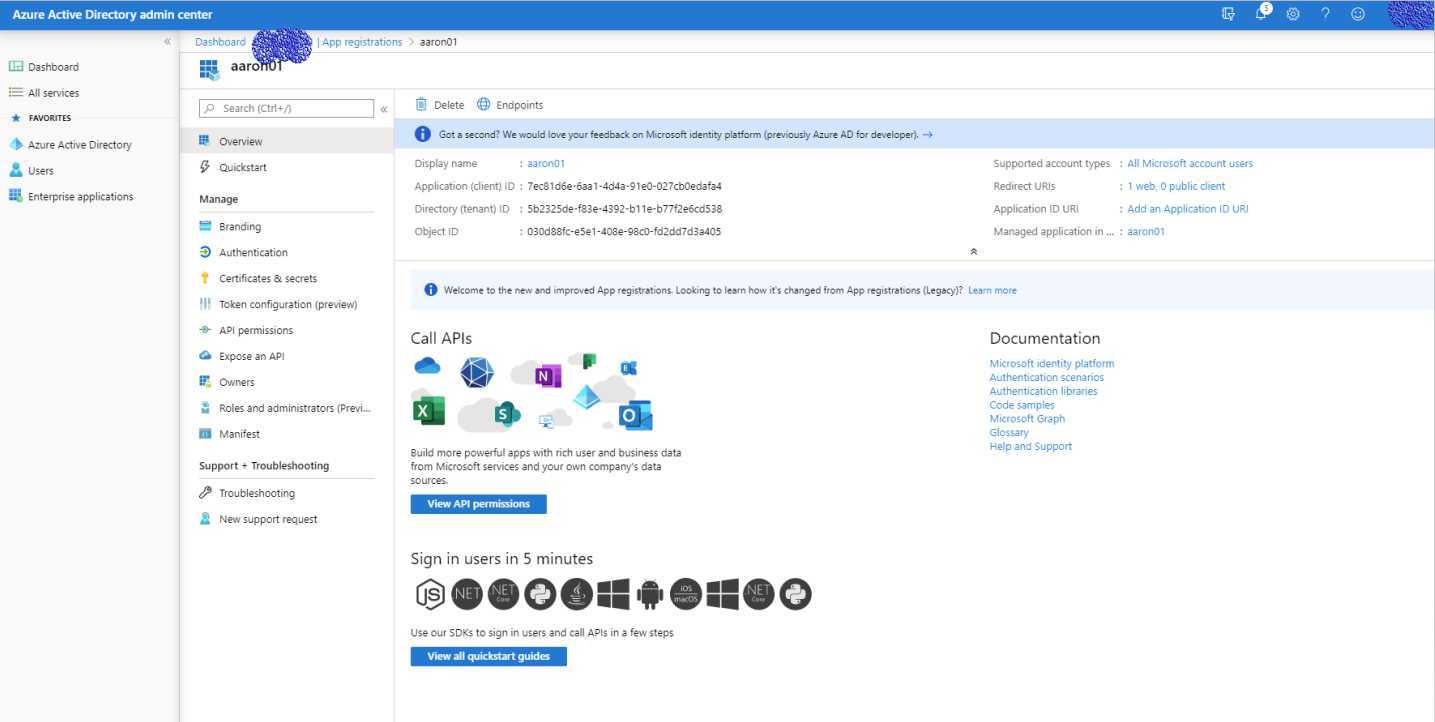The height and width of the screenshot is (722, 1435).
Task: Open Microsoft identity platform documentation
Action: click(1052, 364)
